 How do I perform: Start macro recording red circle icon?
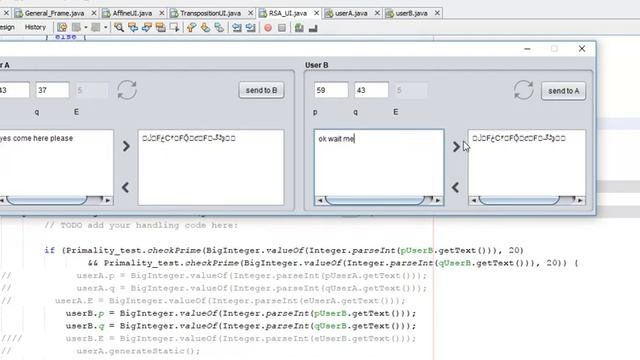click(x=268, y=28)
